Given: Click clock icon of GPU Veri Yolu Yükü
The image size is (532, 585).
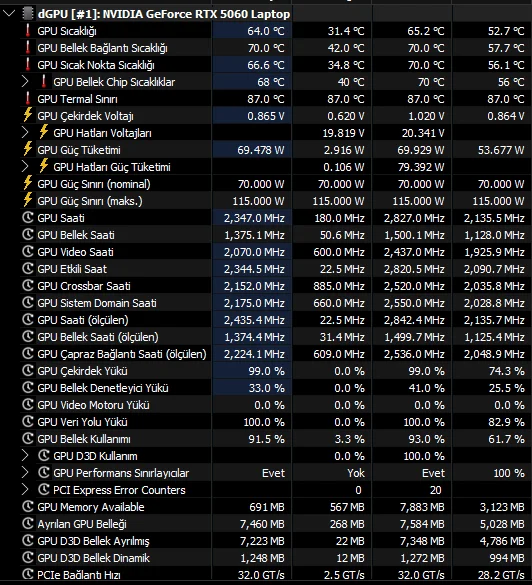Looking at the screenshot, I should (28, 422).
